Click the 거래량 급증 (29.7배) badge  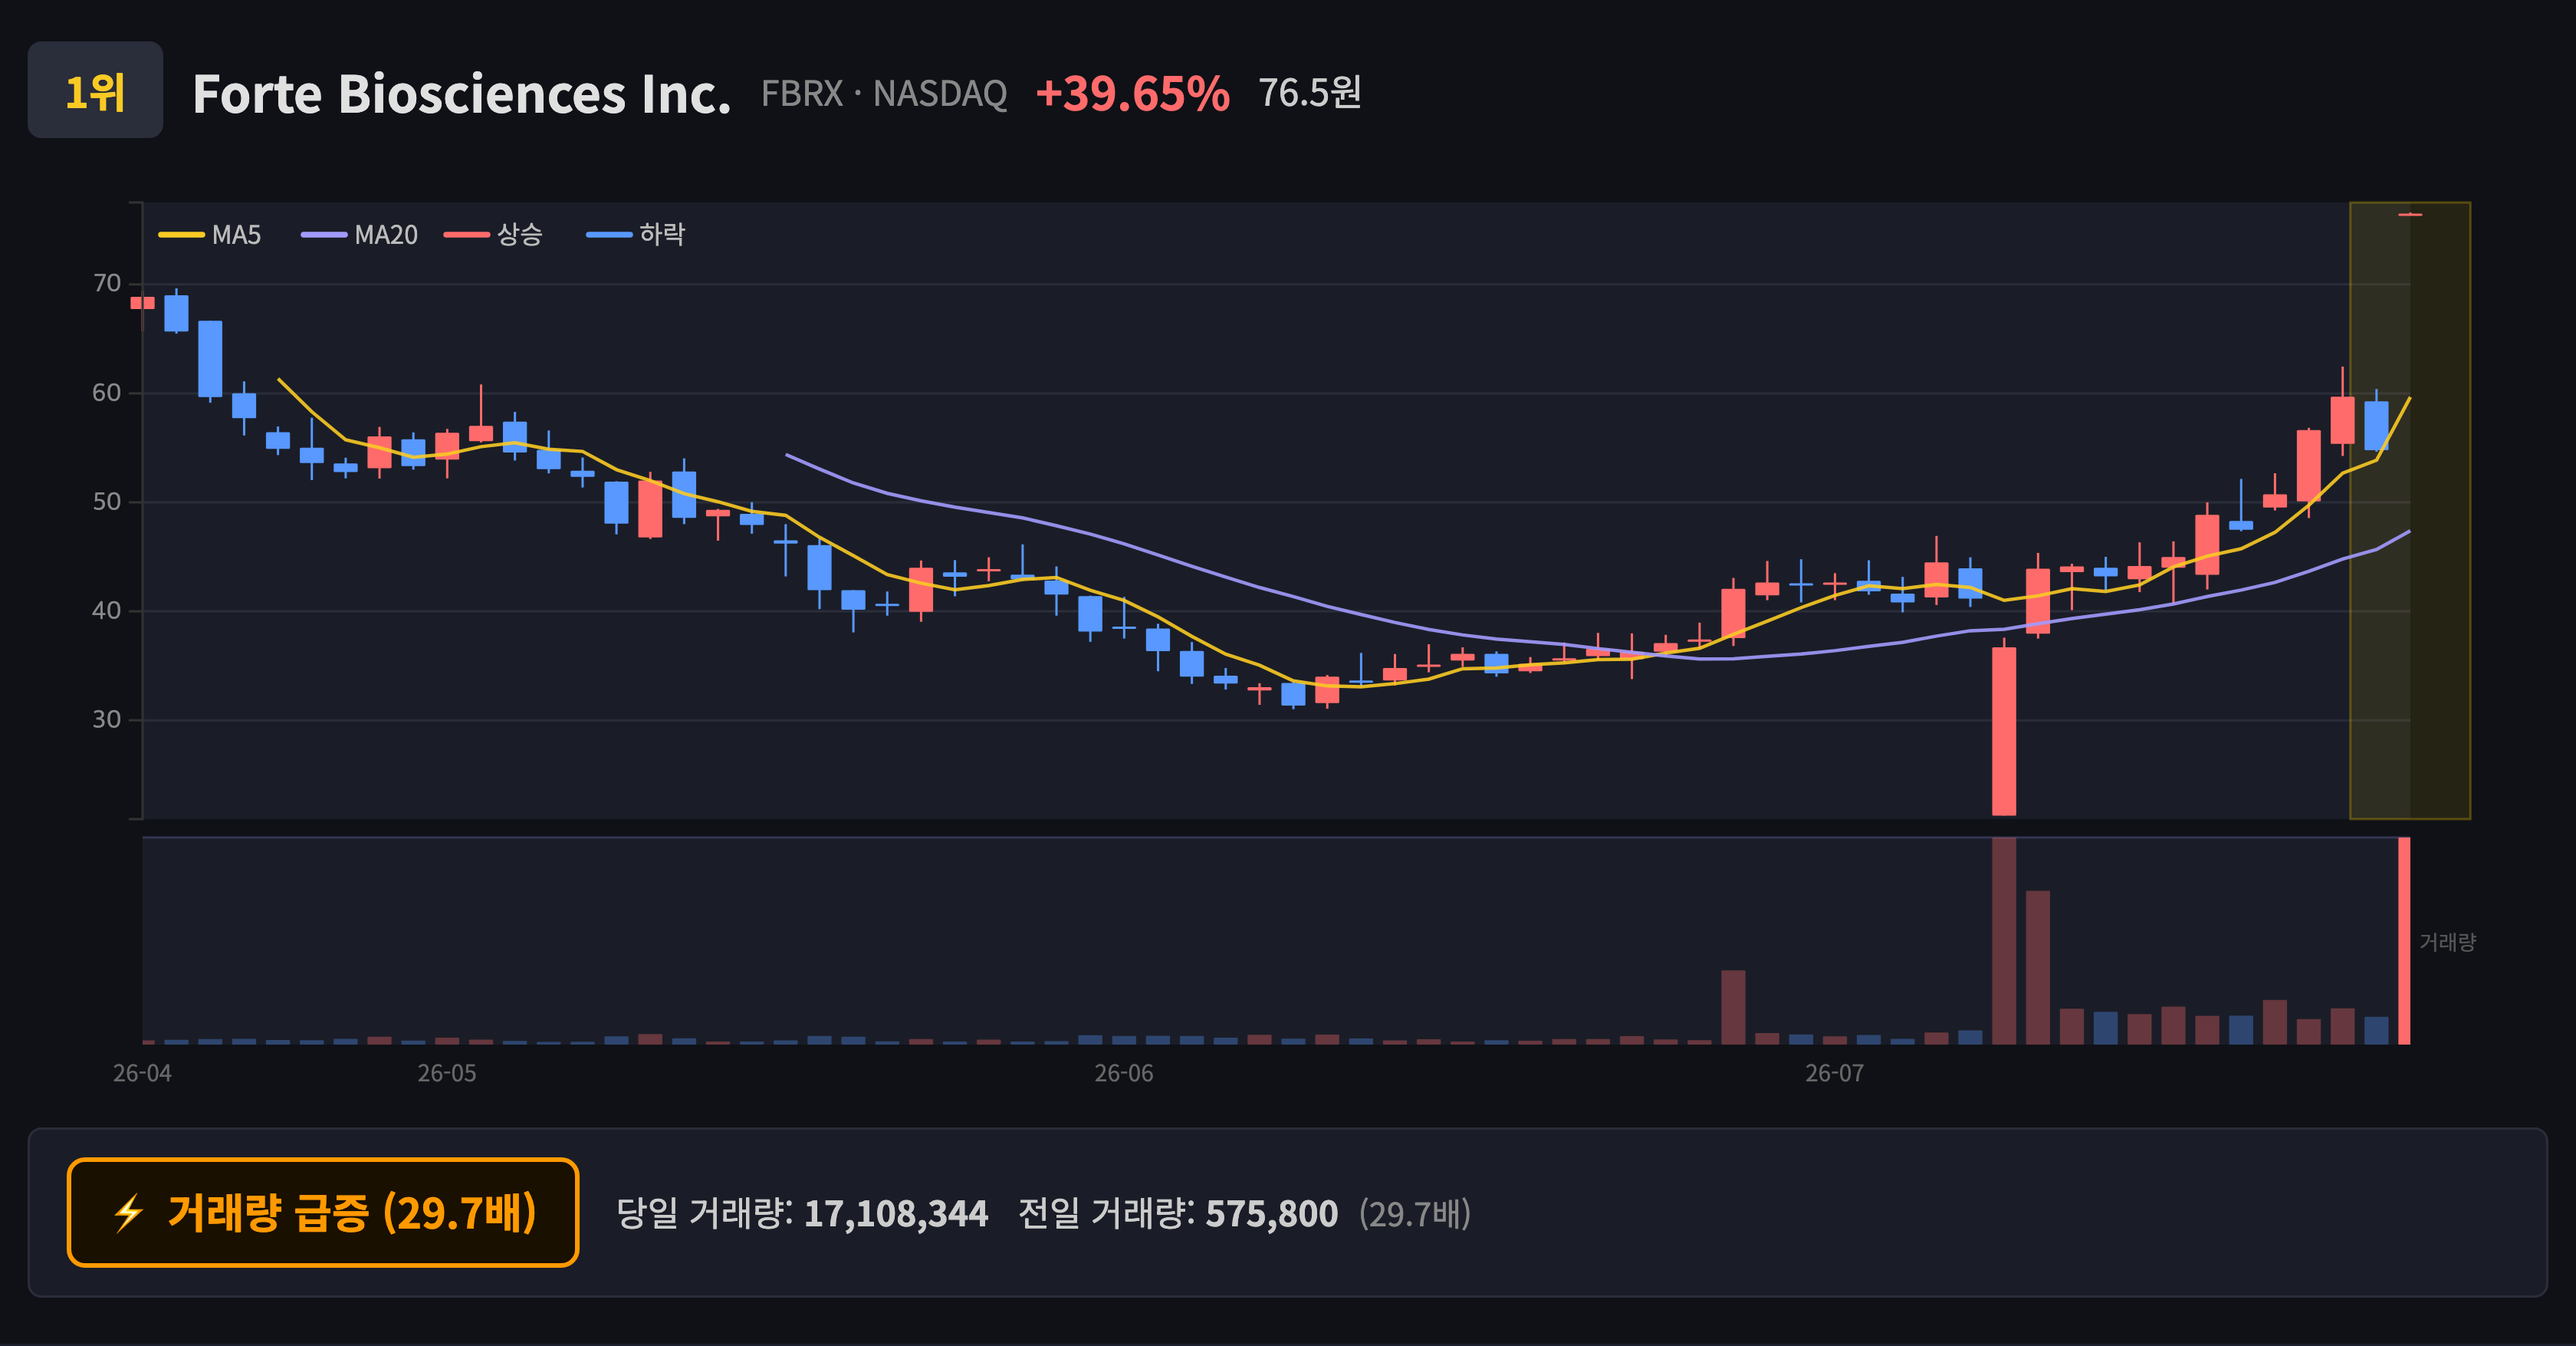(x=323, y=1212)
